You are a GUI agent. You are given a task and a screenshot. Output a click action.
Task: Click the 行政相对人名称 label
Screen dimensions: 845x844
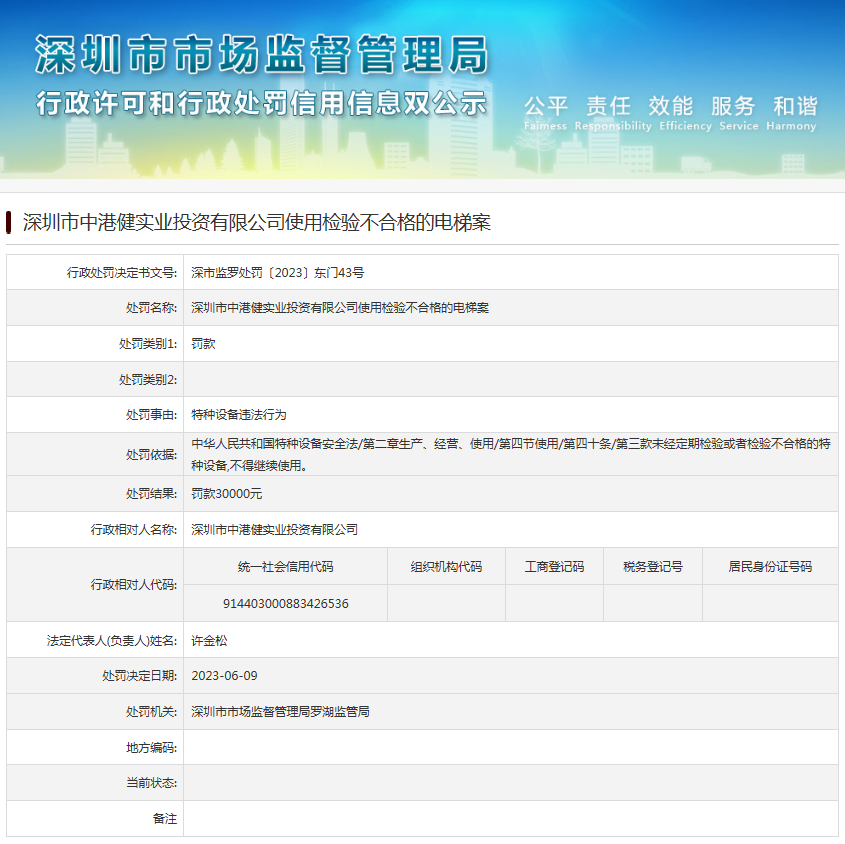point(134,530)
